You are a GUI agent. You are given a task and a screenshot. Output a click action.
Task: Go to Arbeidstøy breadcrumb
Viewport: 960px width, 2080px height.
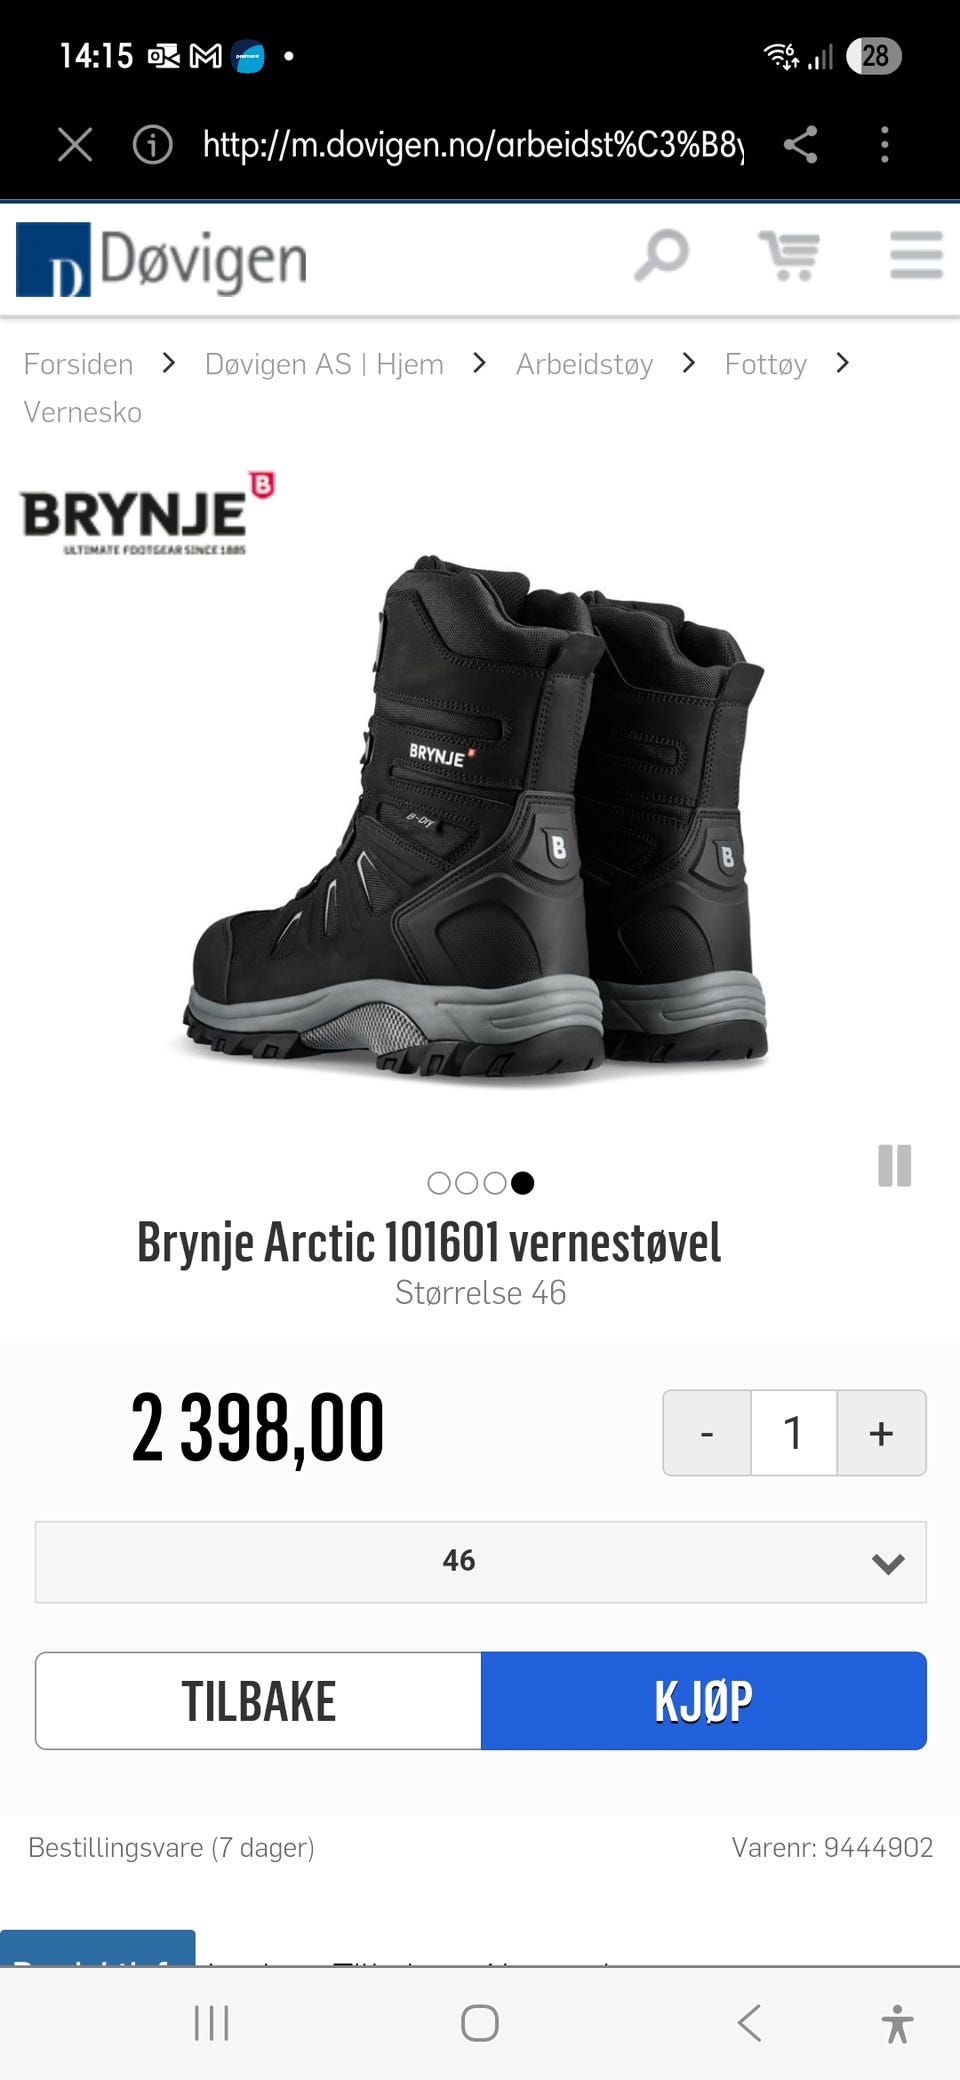point(584,364)
